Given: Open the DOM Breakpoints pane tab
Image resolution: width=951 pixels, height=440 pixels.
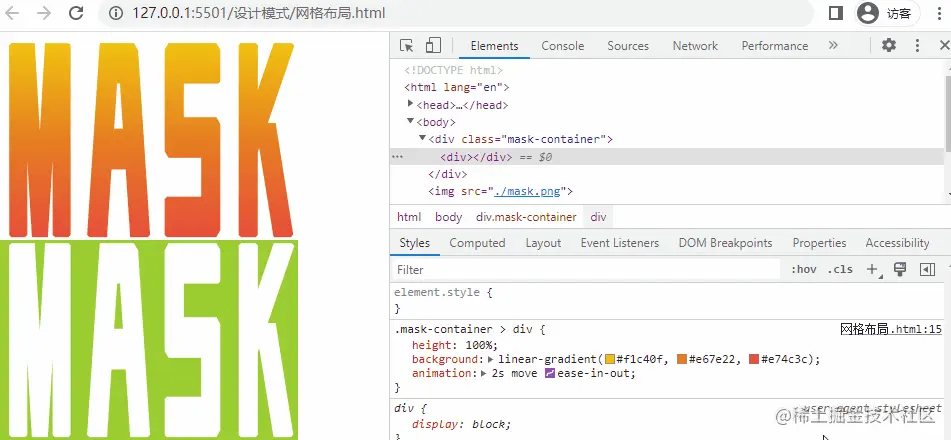Looking at the screenshot, I should click(x=725, y=243).
